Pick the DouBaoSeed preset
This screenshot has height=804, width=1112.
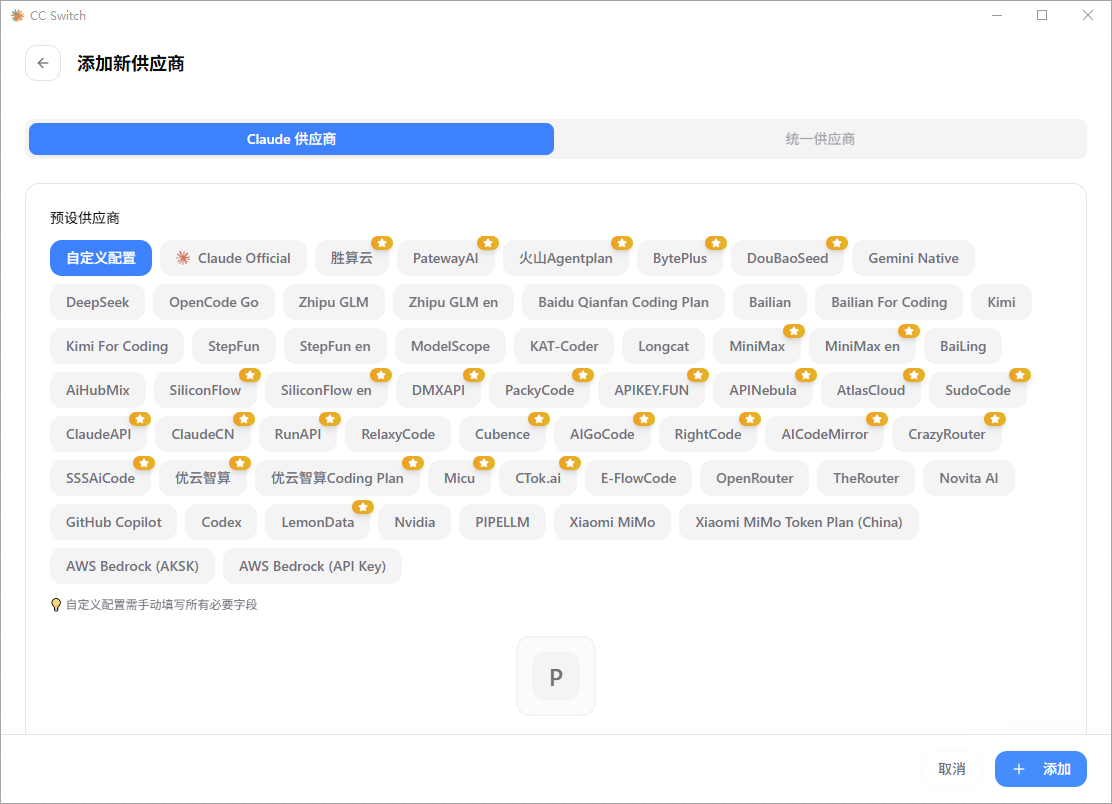pyautogui.click(x=787, y=258)
